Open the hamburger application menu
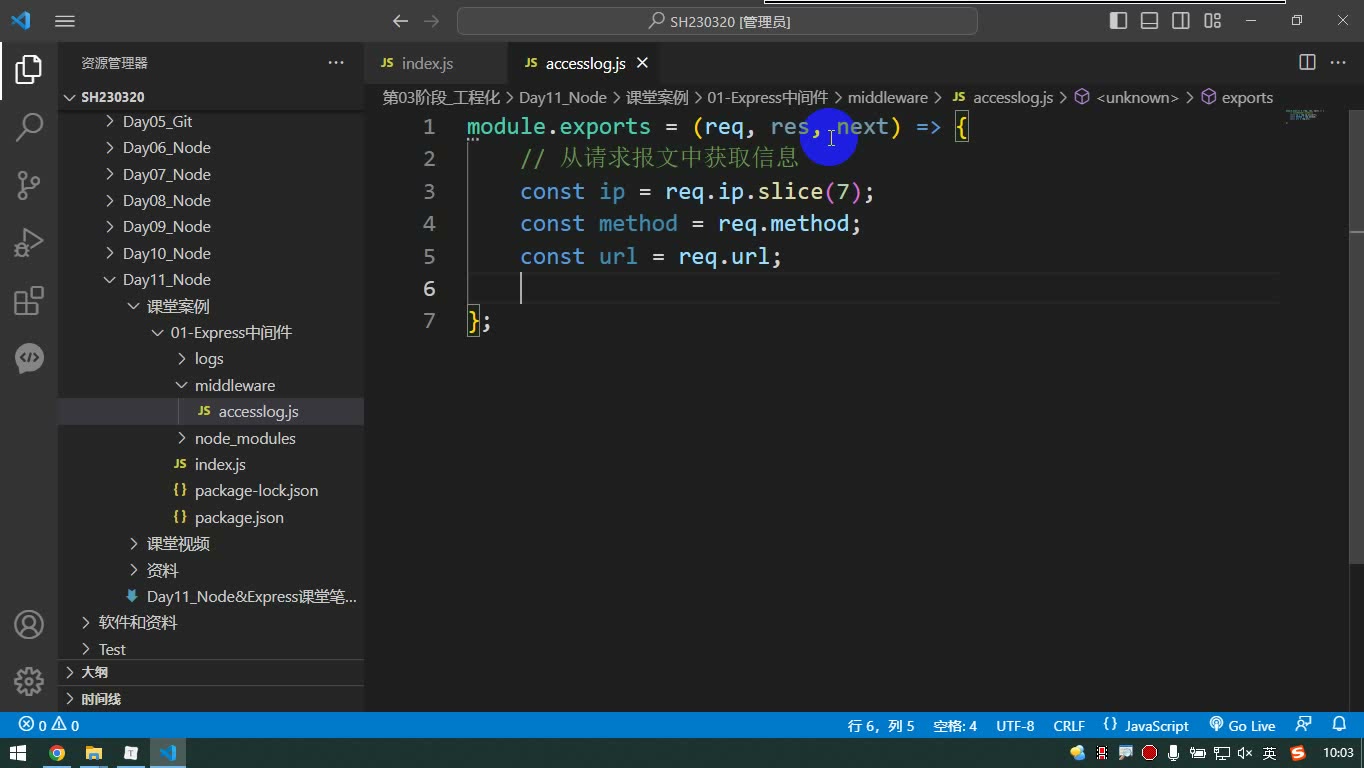 tap(65, 21)
